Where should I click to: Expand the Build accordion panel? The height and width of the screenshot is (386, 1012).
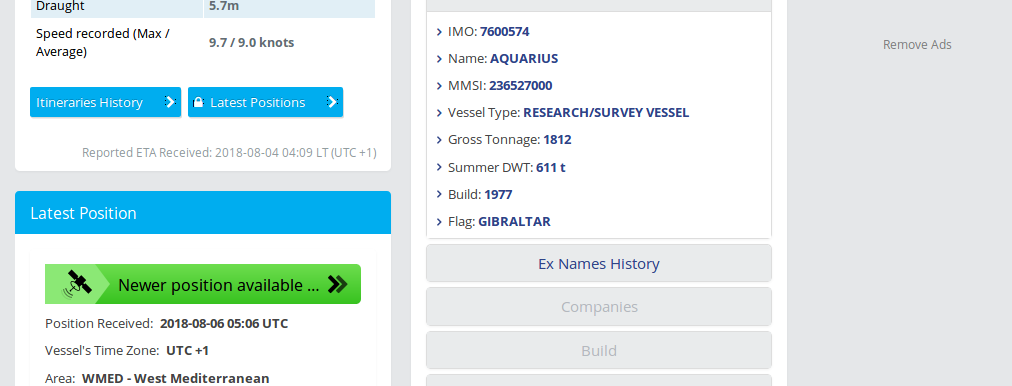coord(599,350)
